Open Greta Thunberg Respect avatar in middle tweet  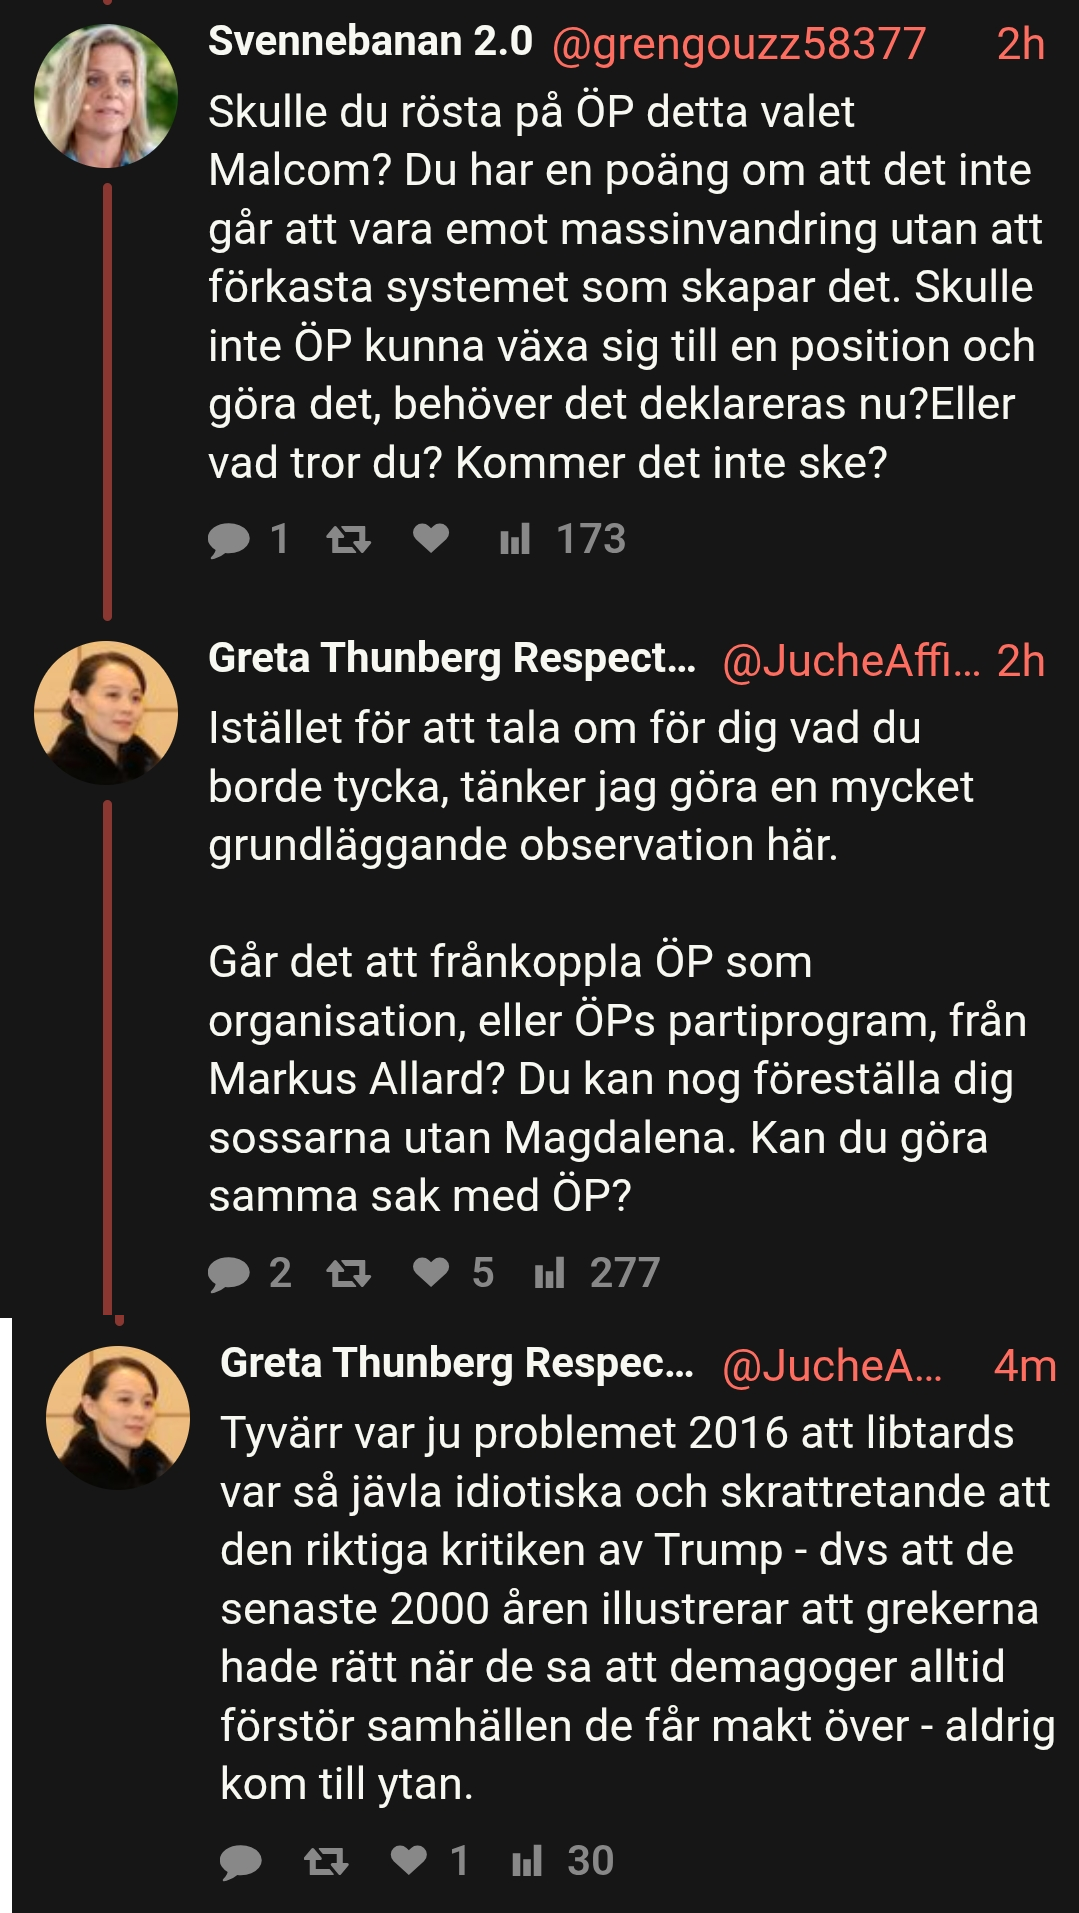106,712
